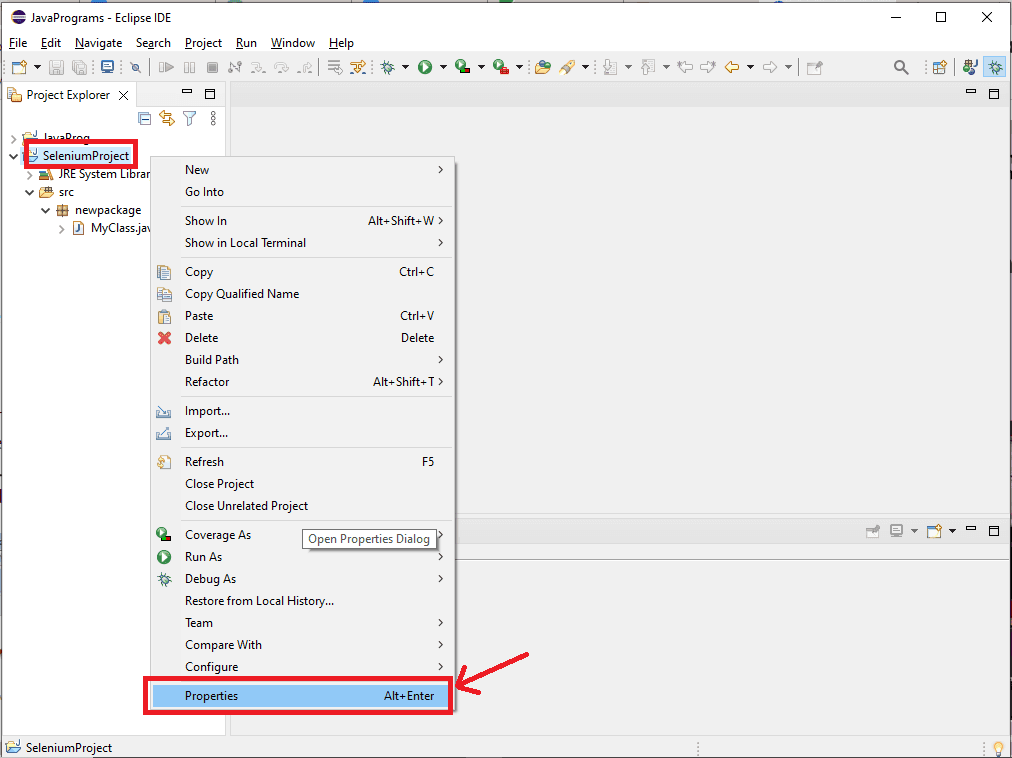
Task: Toggle Link with Editor in Project Explorer
Action: [x=167, y=118]
